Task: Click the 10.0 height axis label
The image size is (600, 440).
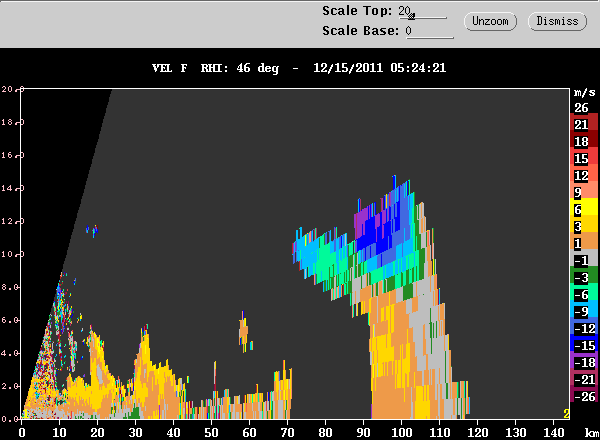Action: (x=11, y=254)
